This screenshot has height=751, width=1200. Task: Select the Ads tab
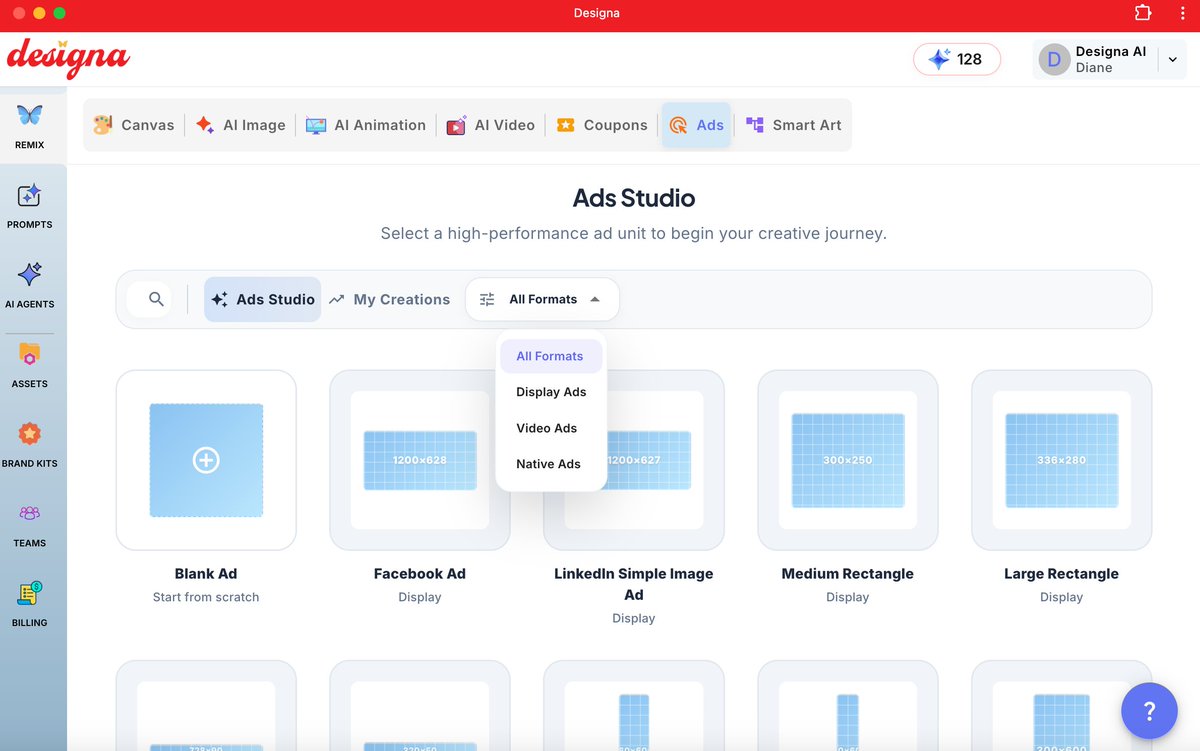696,125
